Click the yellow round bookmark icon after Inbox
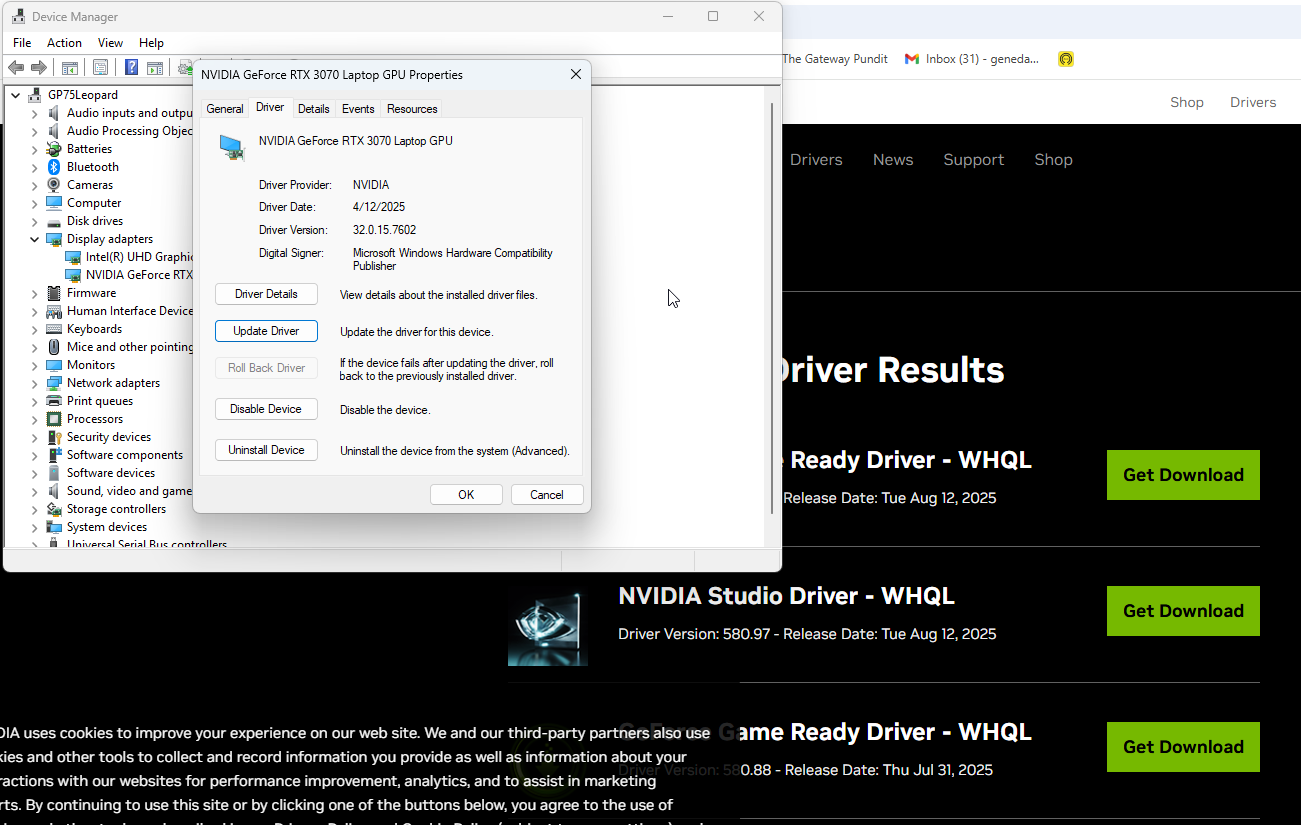This screenshot has width=1301, height=825. coord(1066,59)
